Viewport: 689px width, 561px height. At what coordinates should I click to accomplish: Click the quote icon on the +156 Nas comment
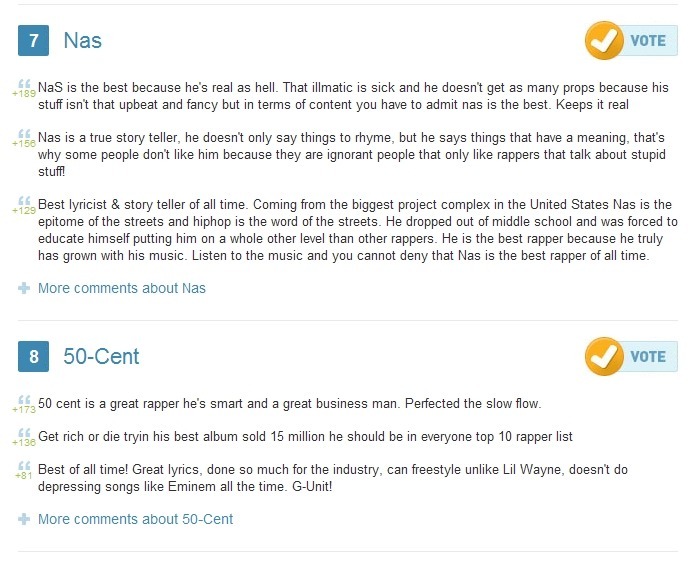[24, 135]
